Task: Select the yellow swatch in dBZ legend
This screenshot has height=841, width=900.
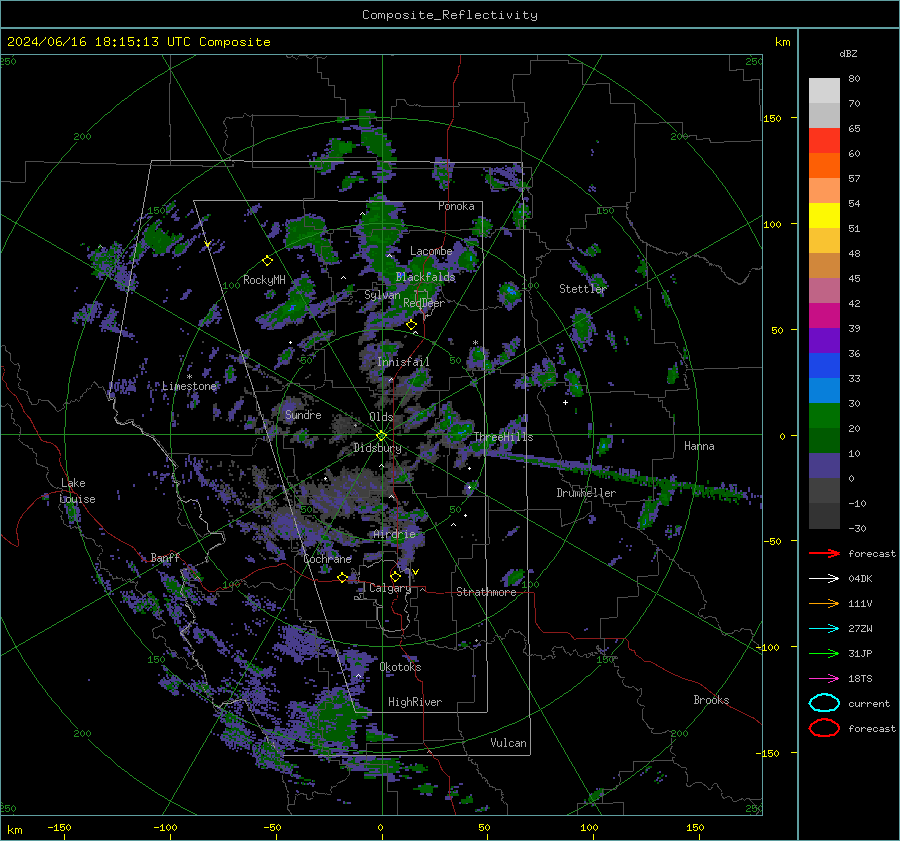Action: (x=824, y=215)
